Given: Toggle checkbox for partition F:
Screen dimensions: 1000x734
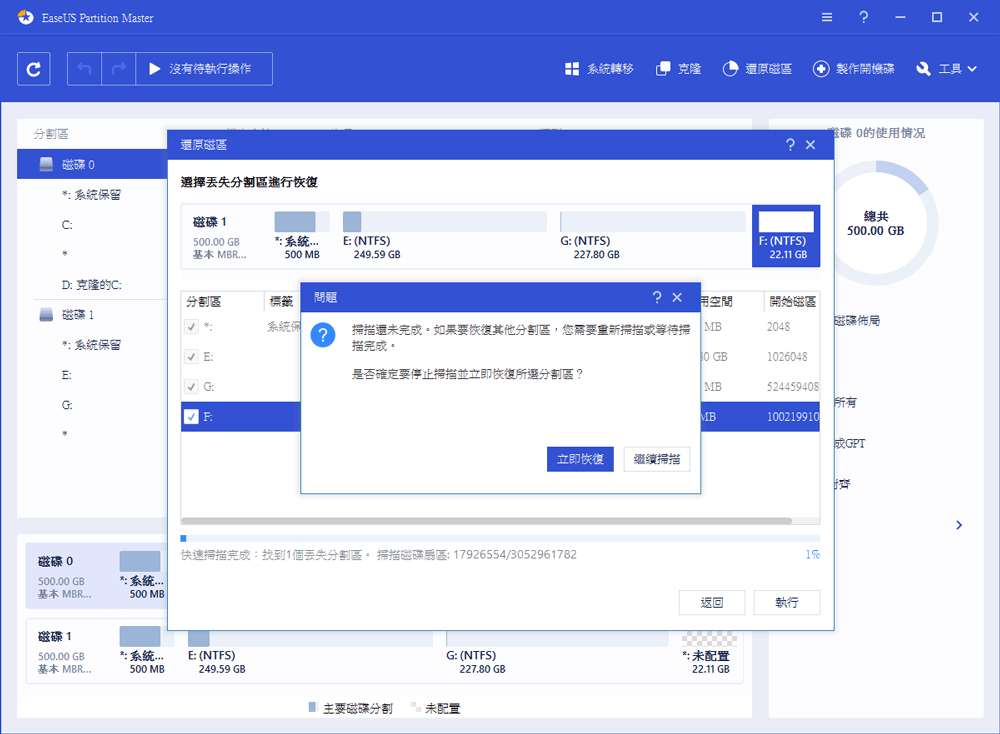Looking at the screenshot, I should (191, 417).
